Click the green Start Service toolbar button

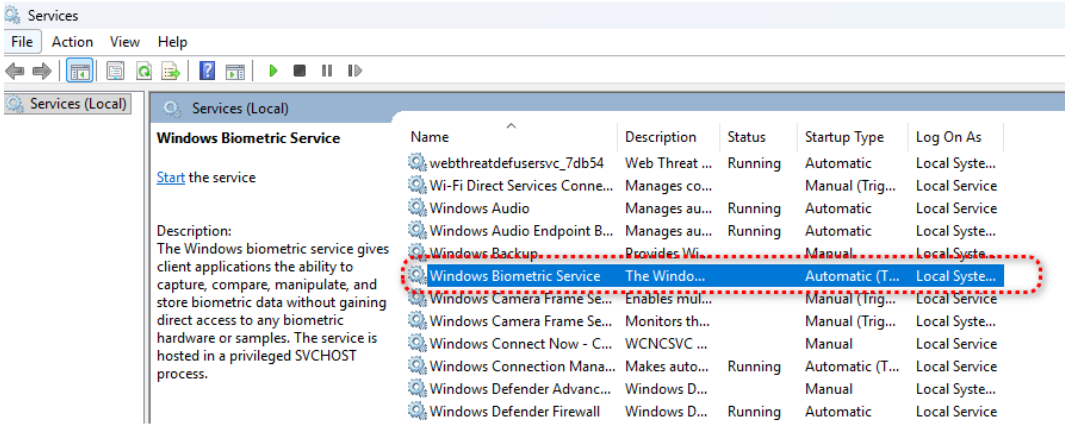[x=273, y=71]
